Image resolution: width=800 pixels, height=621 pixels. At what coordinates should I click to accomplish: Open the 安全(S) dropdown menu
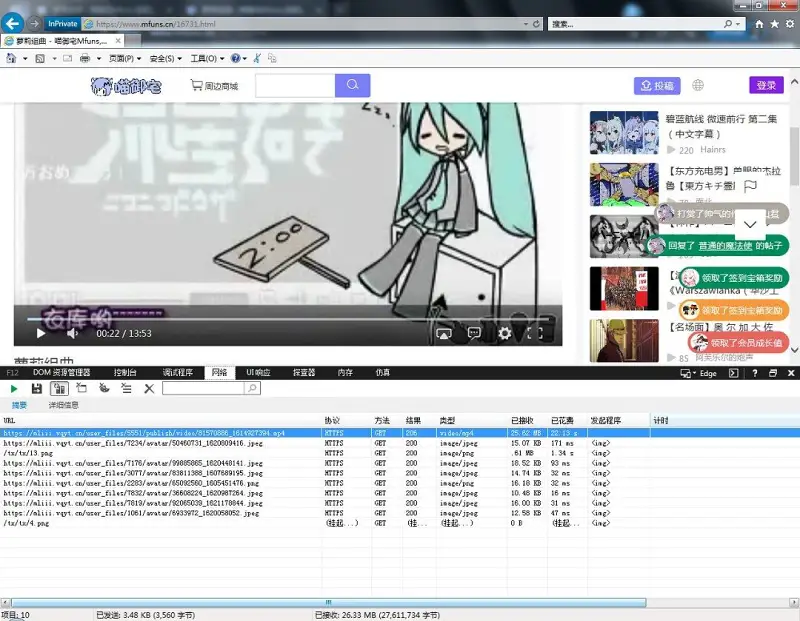165,59
